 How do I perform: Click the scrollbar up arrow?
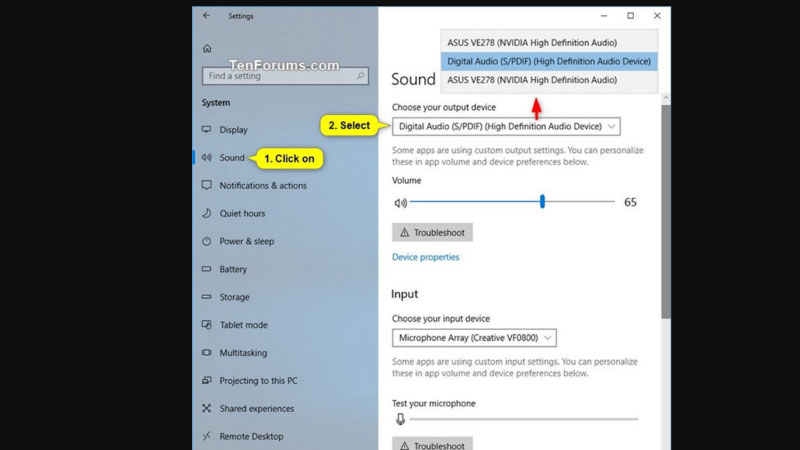point(666,97)
